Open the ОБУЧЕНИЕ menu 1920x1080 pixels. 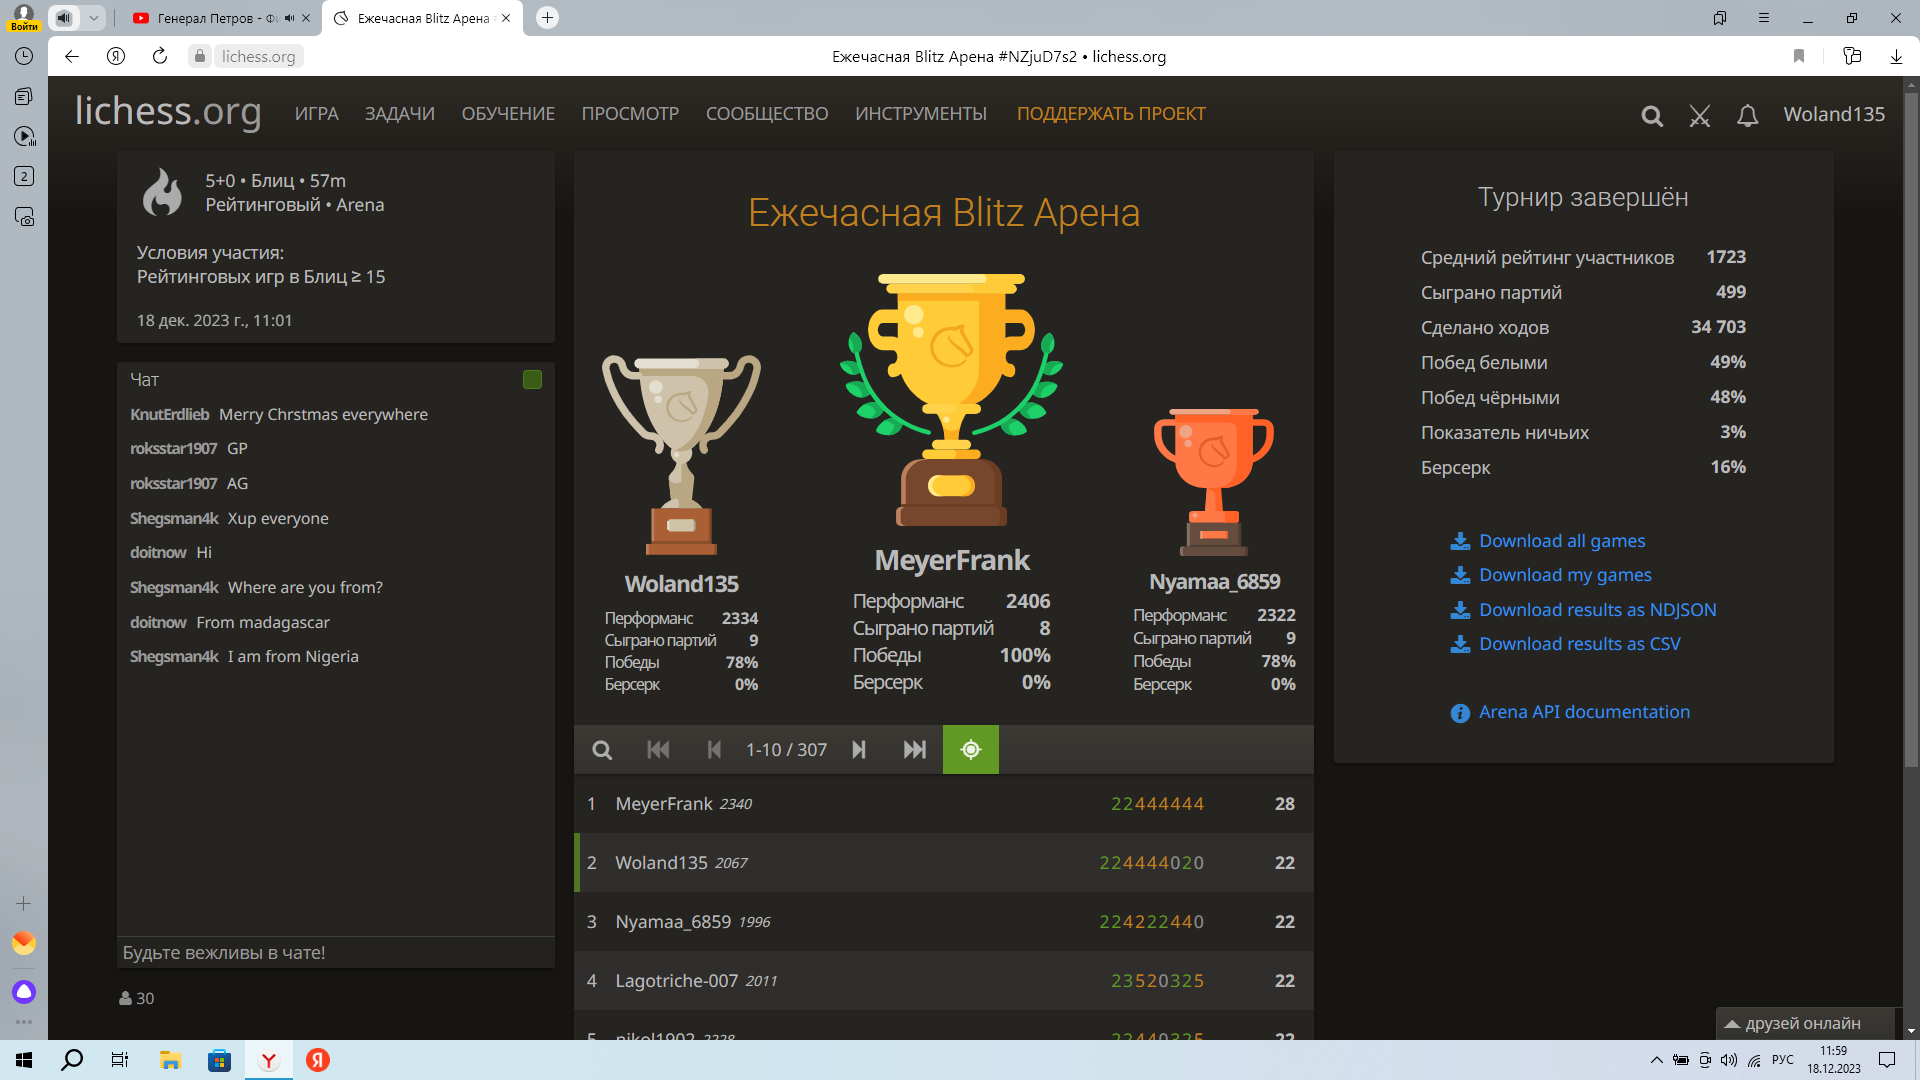508,114
